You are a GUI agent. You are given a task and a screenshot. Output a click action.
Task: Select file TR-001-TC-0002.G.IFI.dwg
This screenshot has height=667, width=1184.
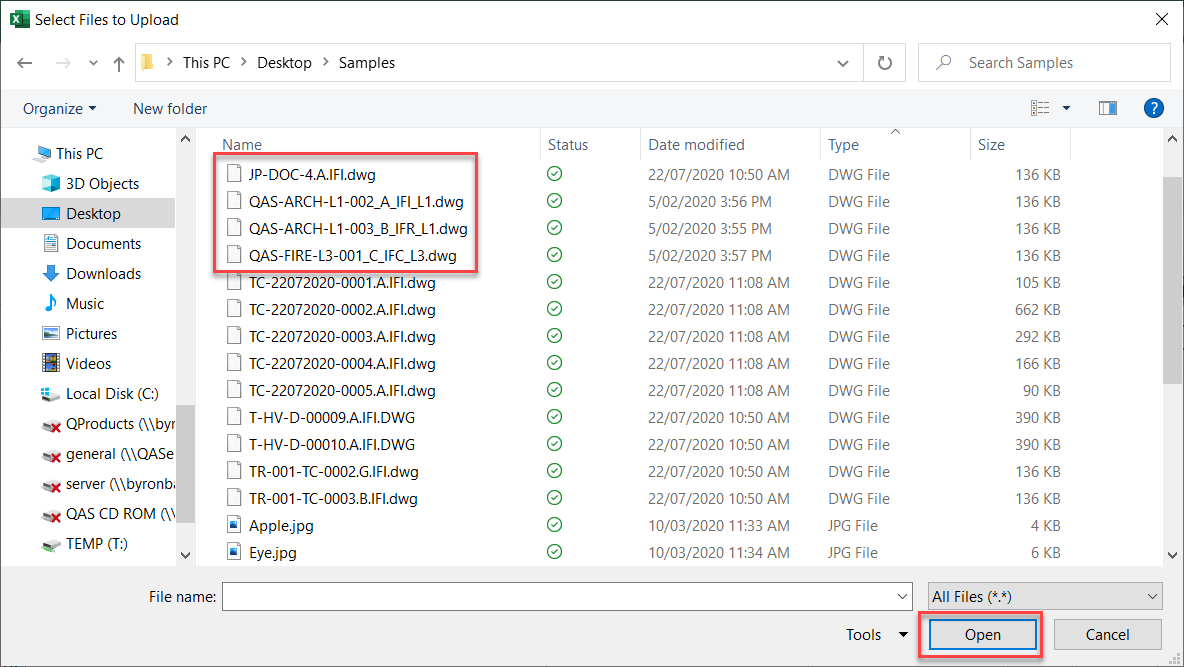point(334,471)
